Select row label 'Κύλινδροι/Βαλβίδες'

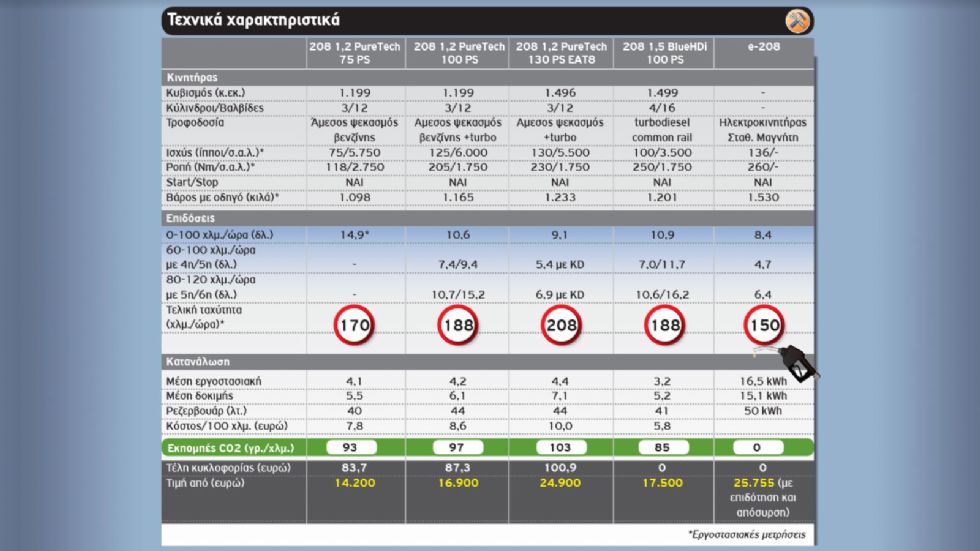(x=214, y=107)
